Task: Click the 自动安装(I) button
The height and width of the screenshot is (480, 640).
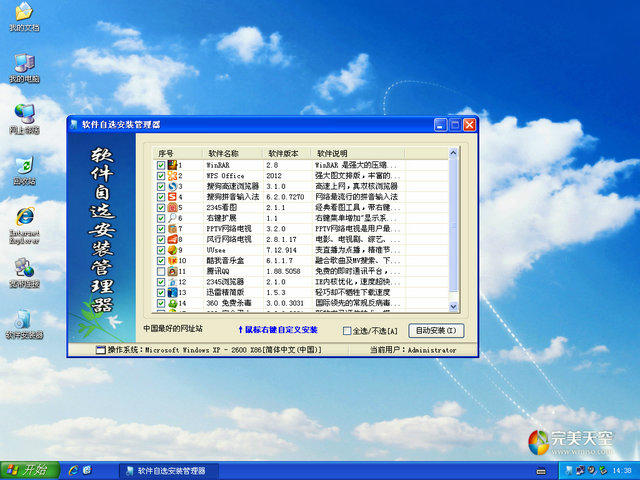Action: tap(436, 331)
